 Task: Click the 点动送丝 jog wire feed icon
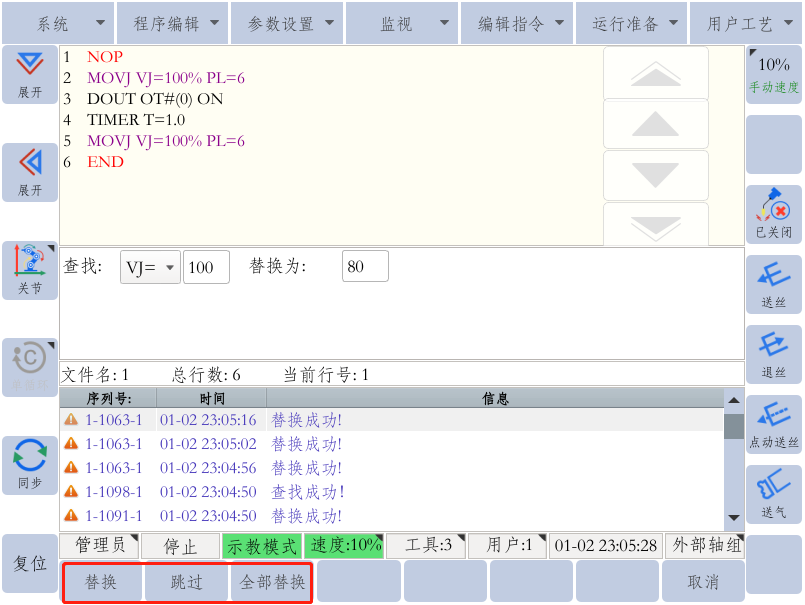pos(773,424)
